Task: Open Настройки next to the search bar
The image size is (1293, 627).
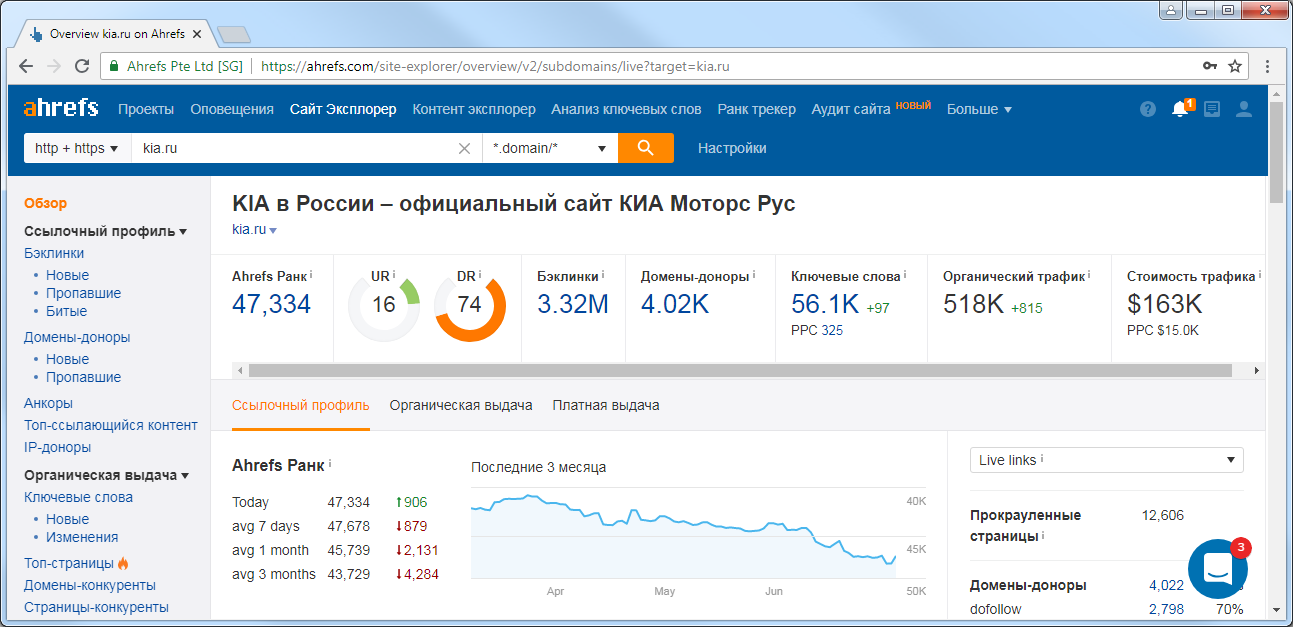Action: (732, 148)
